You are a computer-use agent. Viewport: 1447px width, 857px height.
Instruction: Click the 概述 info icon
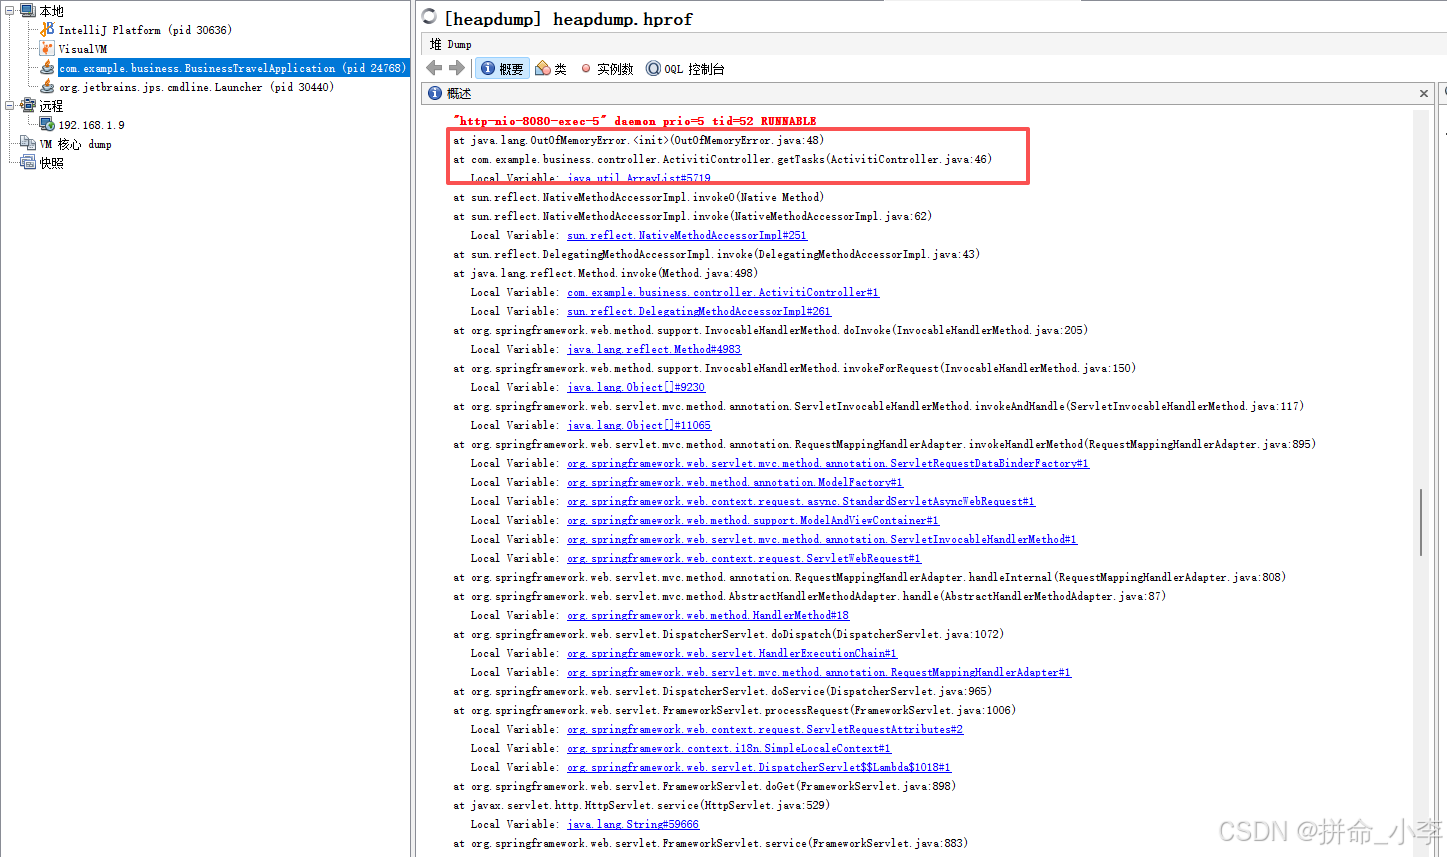435,93
